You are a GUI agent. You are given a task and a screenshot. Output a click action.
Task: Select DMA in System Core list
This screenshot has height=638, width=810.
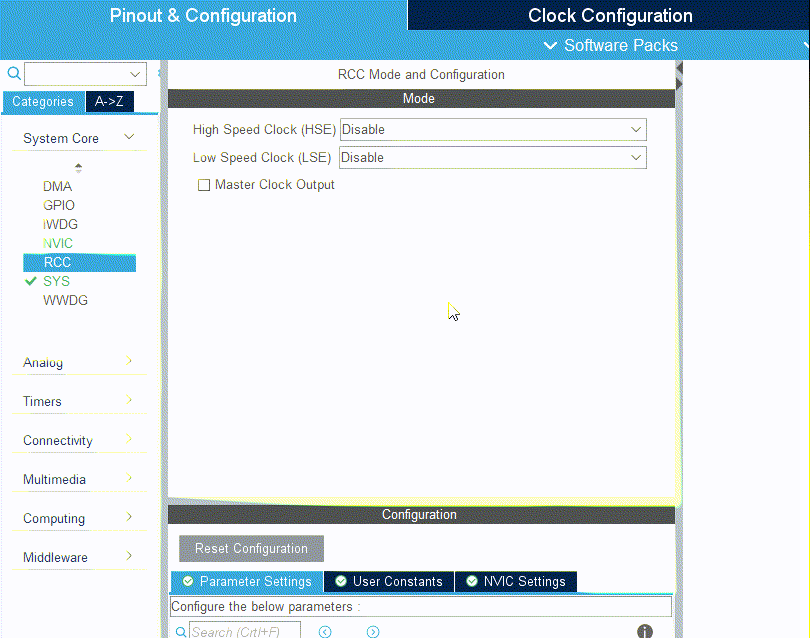coord(57,186)
